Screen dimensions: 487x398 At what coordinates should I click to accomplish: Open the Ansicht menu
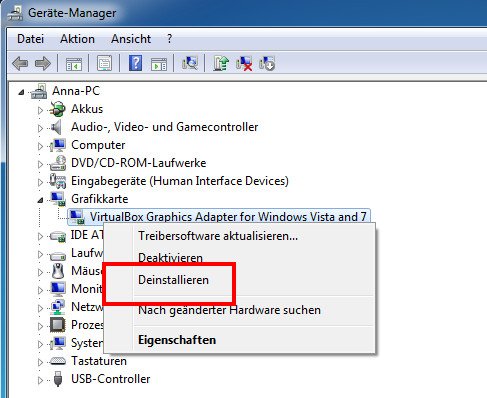click(131, 39)
